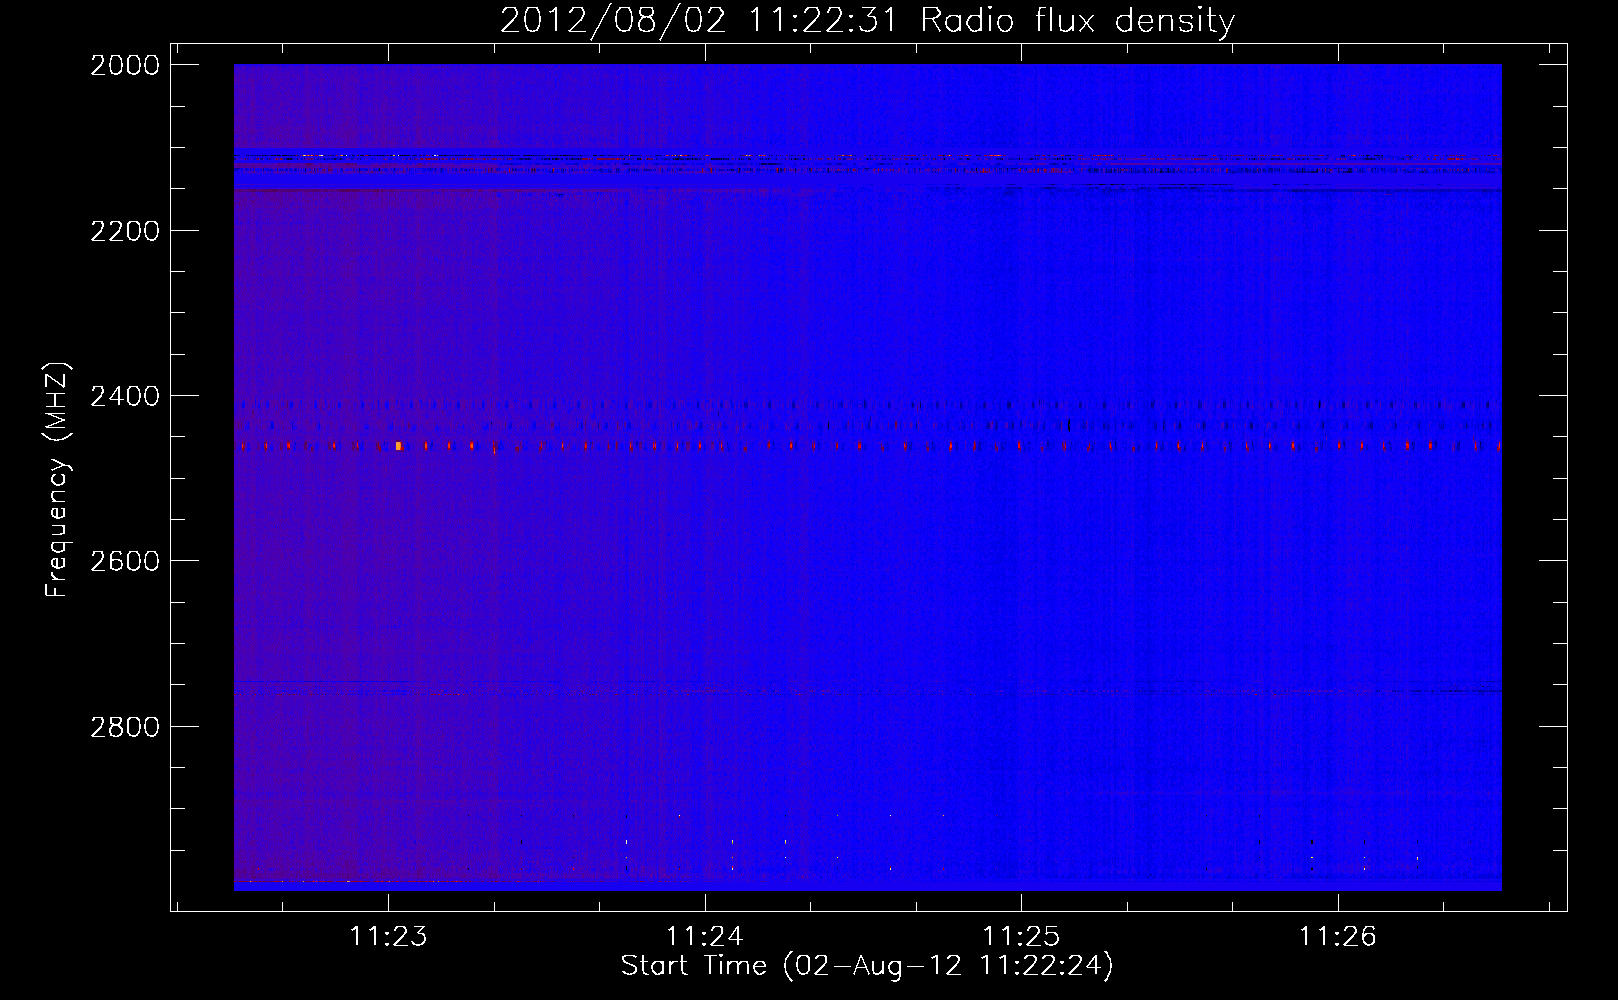Click the 2400 frequency tick label
Screen dimensions: 1618x1000
tap(125, 396)
